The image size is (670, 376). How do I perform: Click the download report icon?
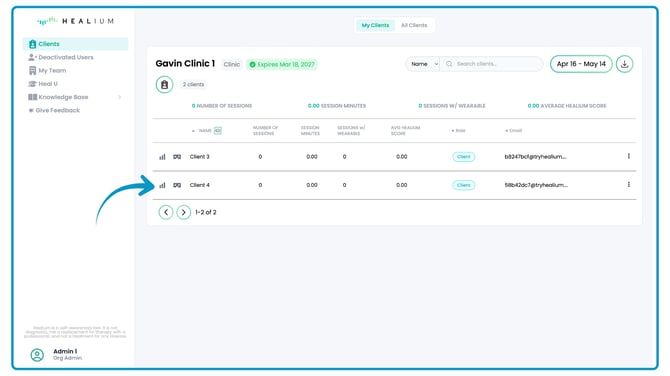(624, 64)
